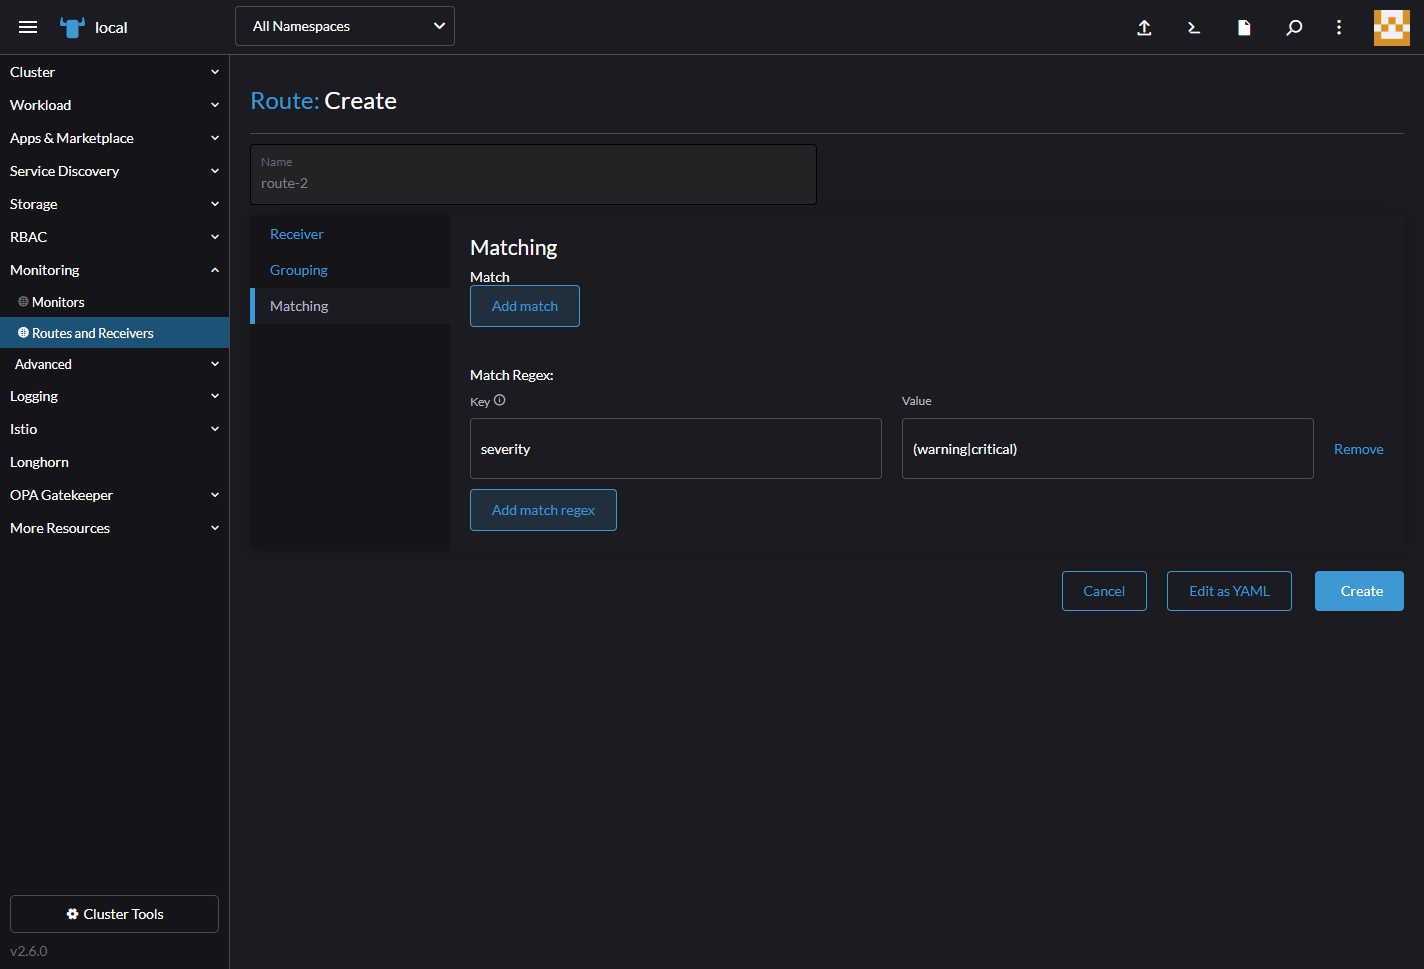This screenshot has height=969, width=1424.
Task: Click the globe icon beside Monitors
Action: point(23,302)
